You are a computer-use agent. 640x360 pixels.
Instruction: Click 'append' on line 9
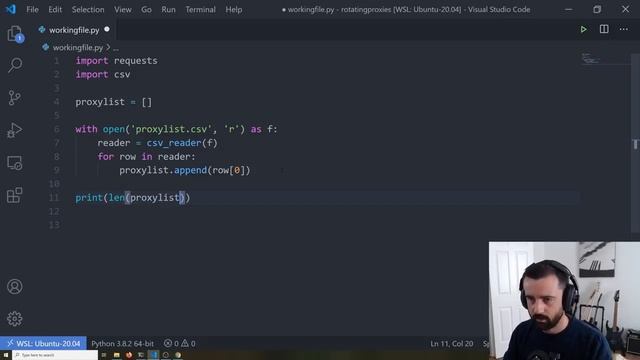coord(191,170)
